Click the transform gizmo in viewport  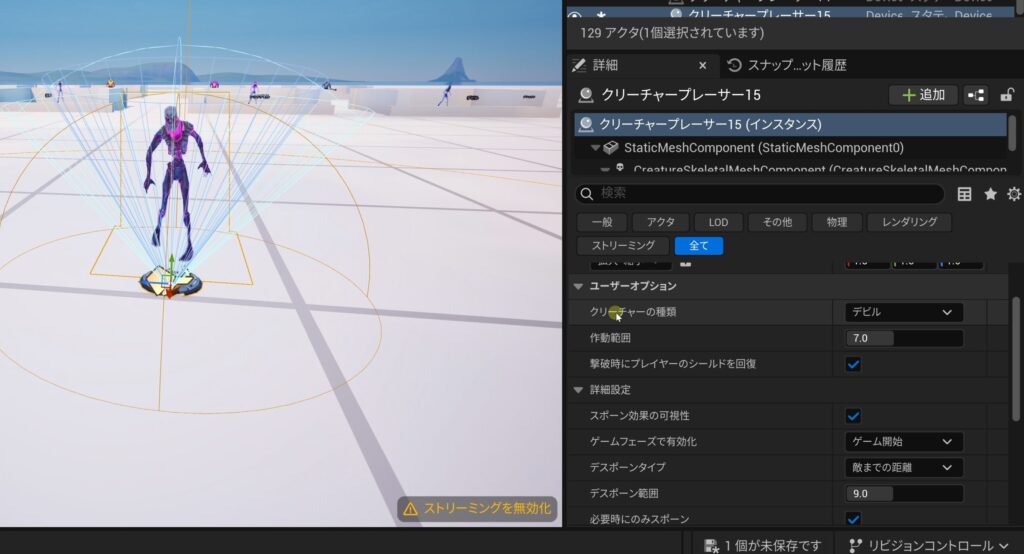pyautogui.click(x=170, y=280)
